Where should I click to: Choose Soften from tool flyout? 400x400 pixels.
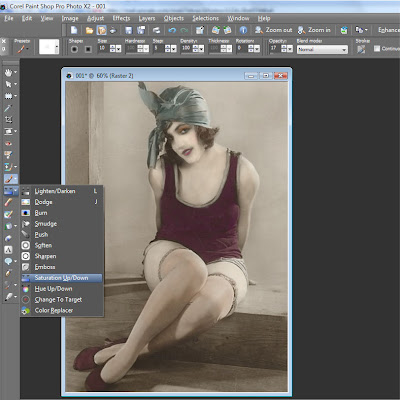(x=61, y=245)
